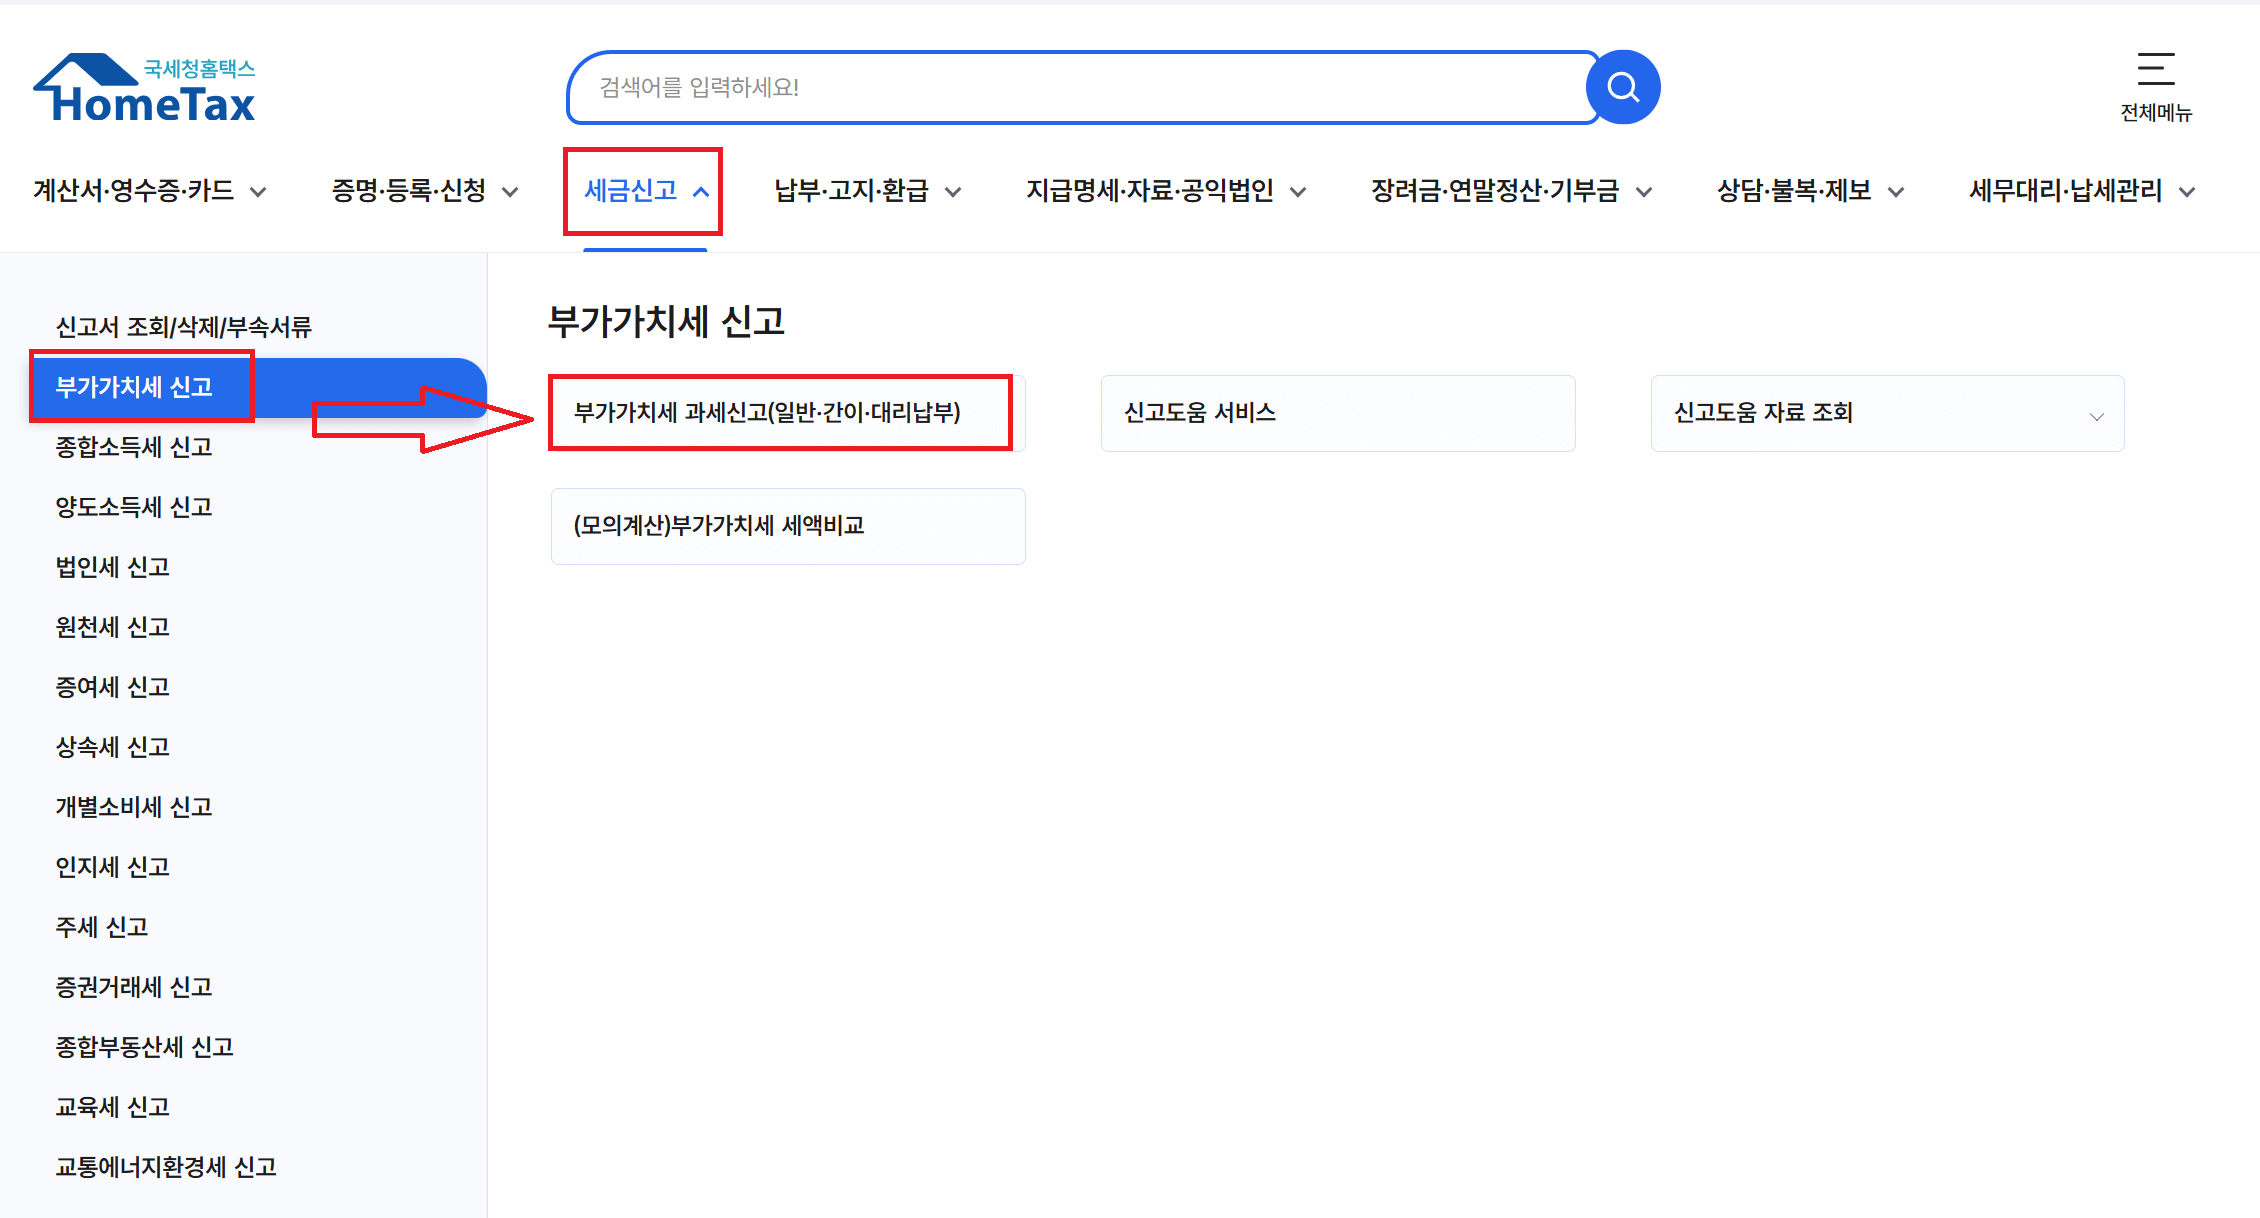Click the HomeTax logo
This screenshot has width=2260, height=1218.
[x=146, y=90]
